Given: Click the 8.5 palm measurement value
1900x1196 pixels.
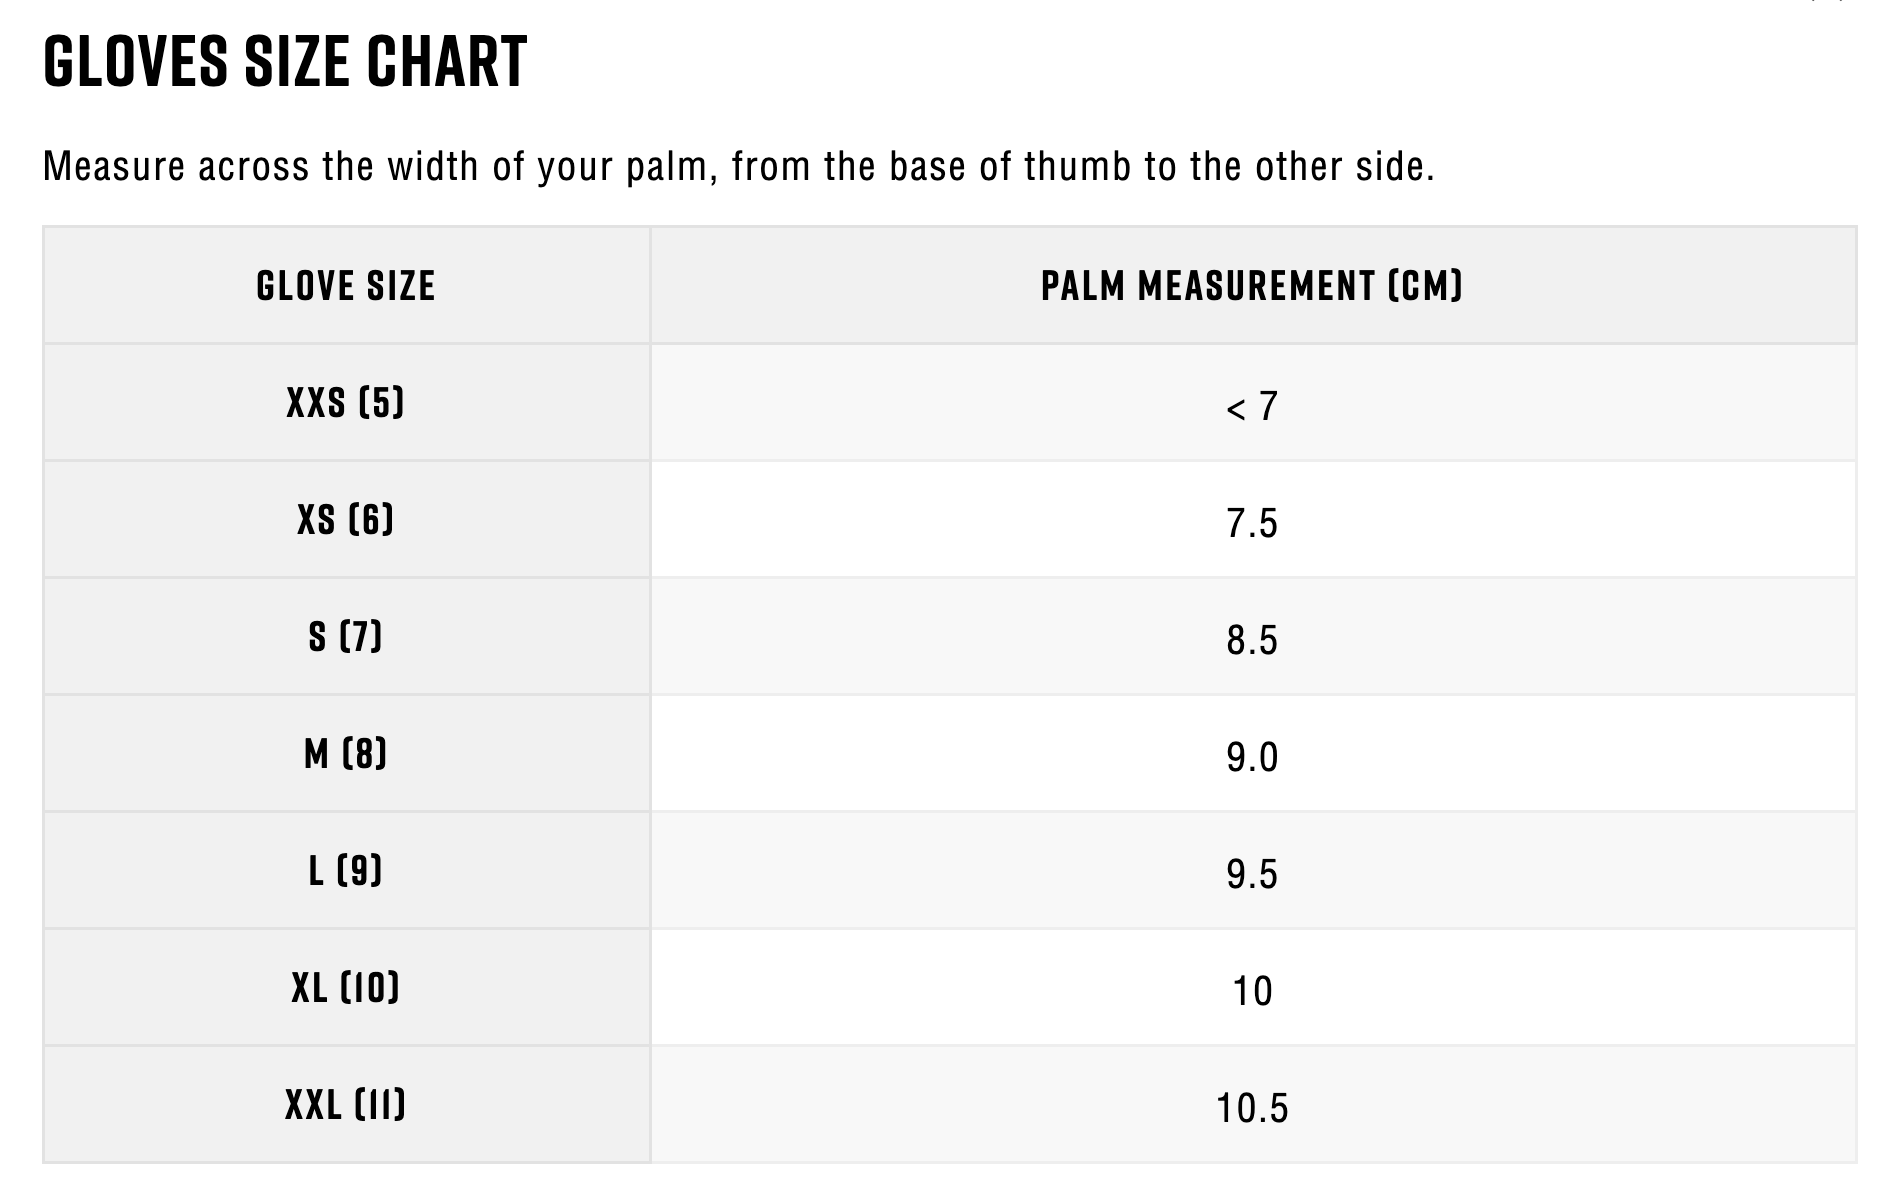Looking at the screenshot, I should [x=1252, y=641].
